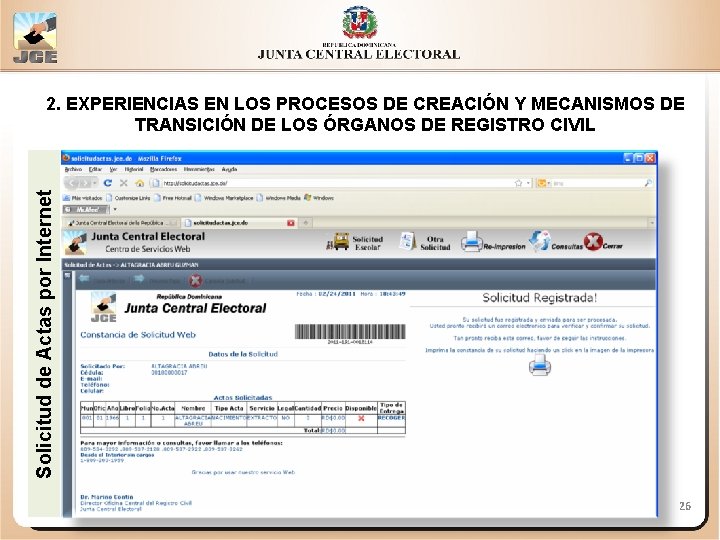Click the McAfee toolbar button
720x540 pixels.
tap(86, 209)
